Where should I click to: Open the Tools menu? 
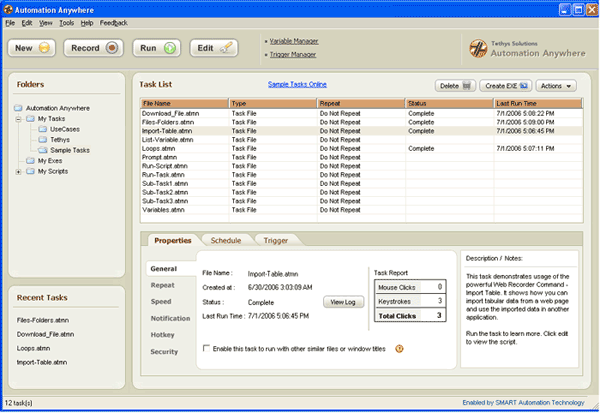[x=66, y=21]
